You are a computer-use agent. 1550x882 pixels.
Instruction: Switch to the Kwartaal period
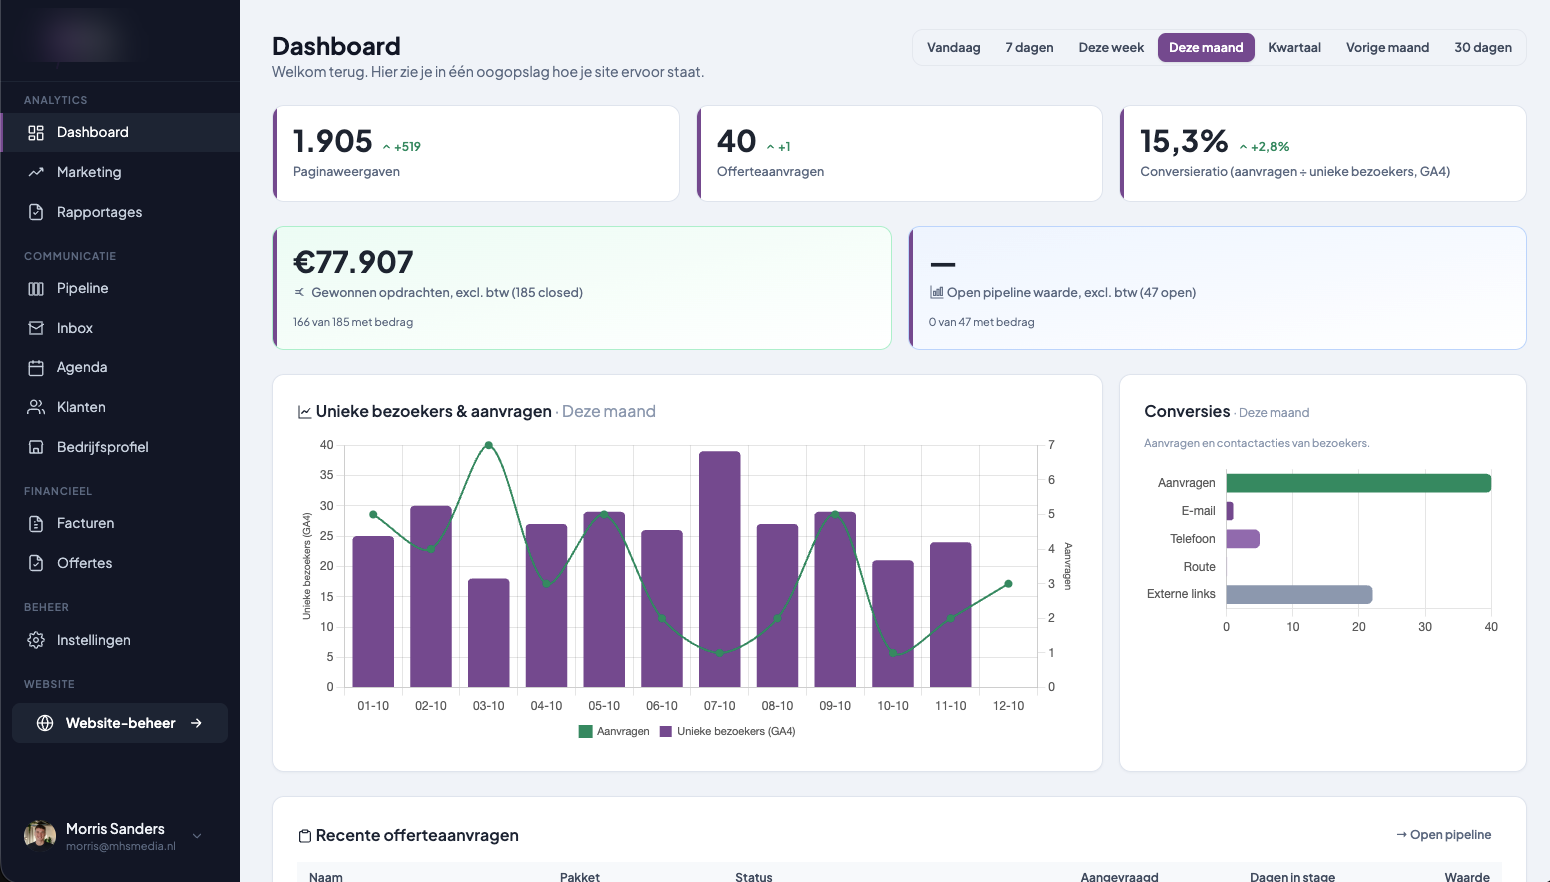(x=1294, y=47)
